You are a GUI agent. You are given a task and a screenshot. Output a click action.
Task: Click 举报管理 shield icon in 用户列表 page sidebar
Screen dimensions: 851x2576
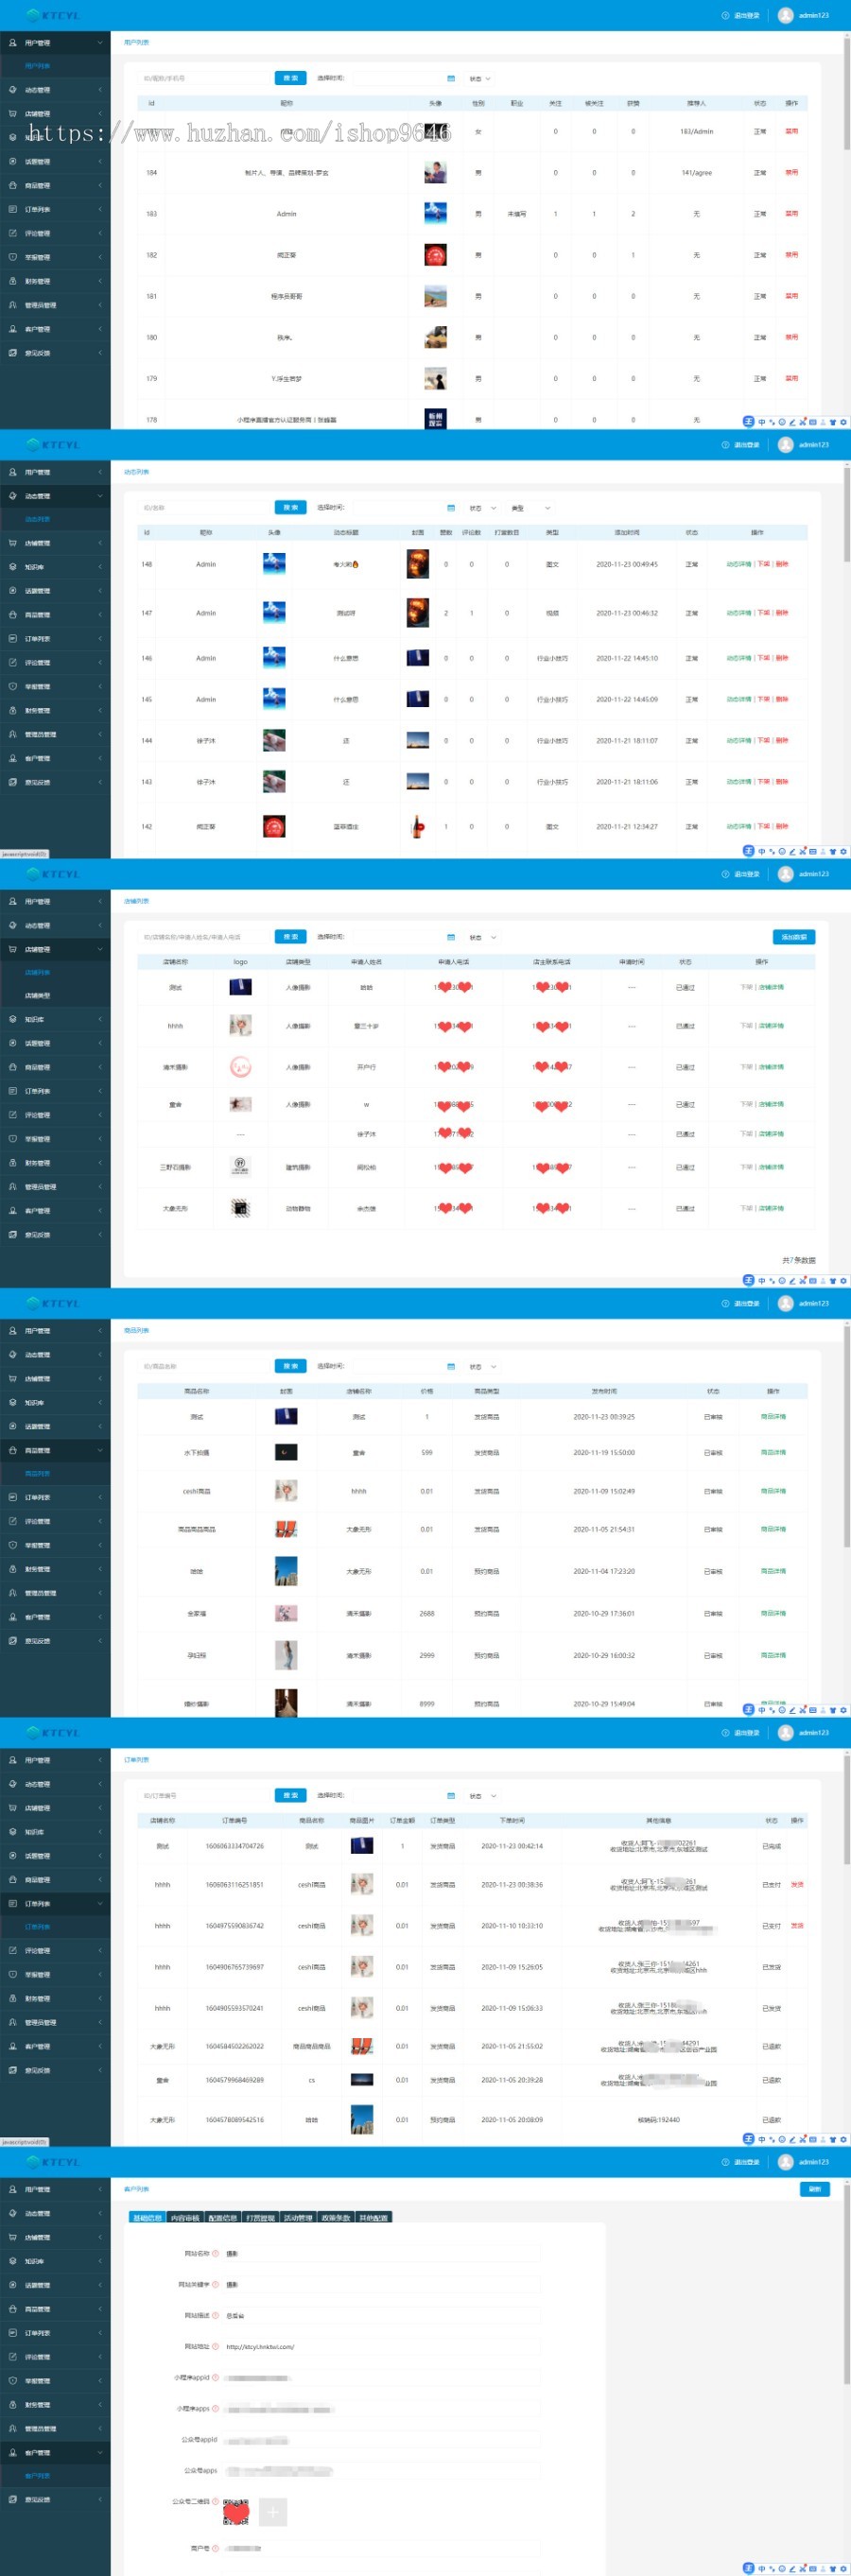(x=12, y=257)
